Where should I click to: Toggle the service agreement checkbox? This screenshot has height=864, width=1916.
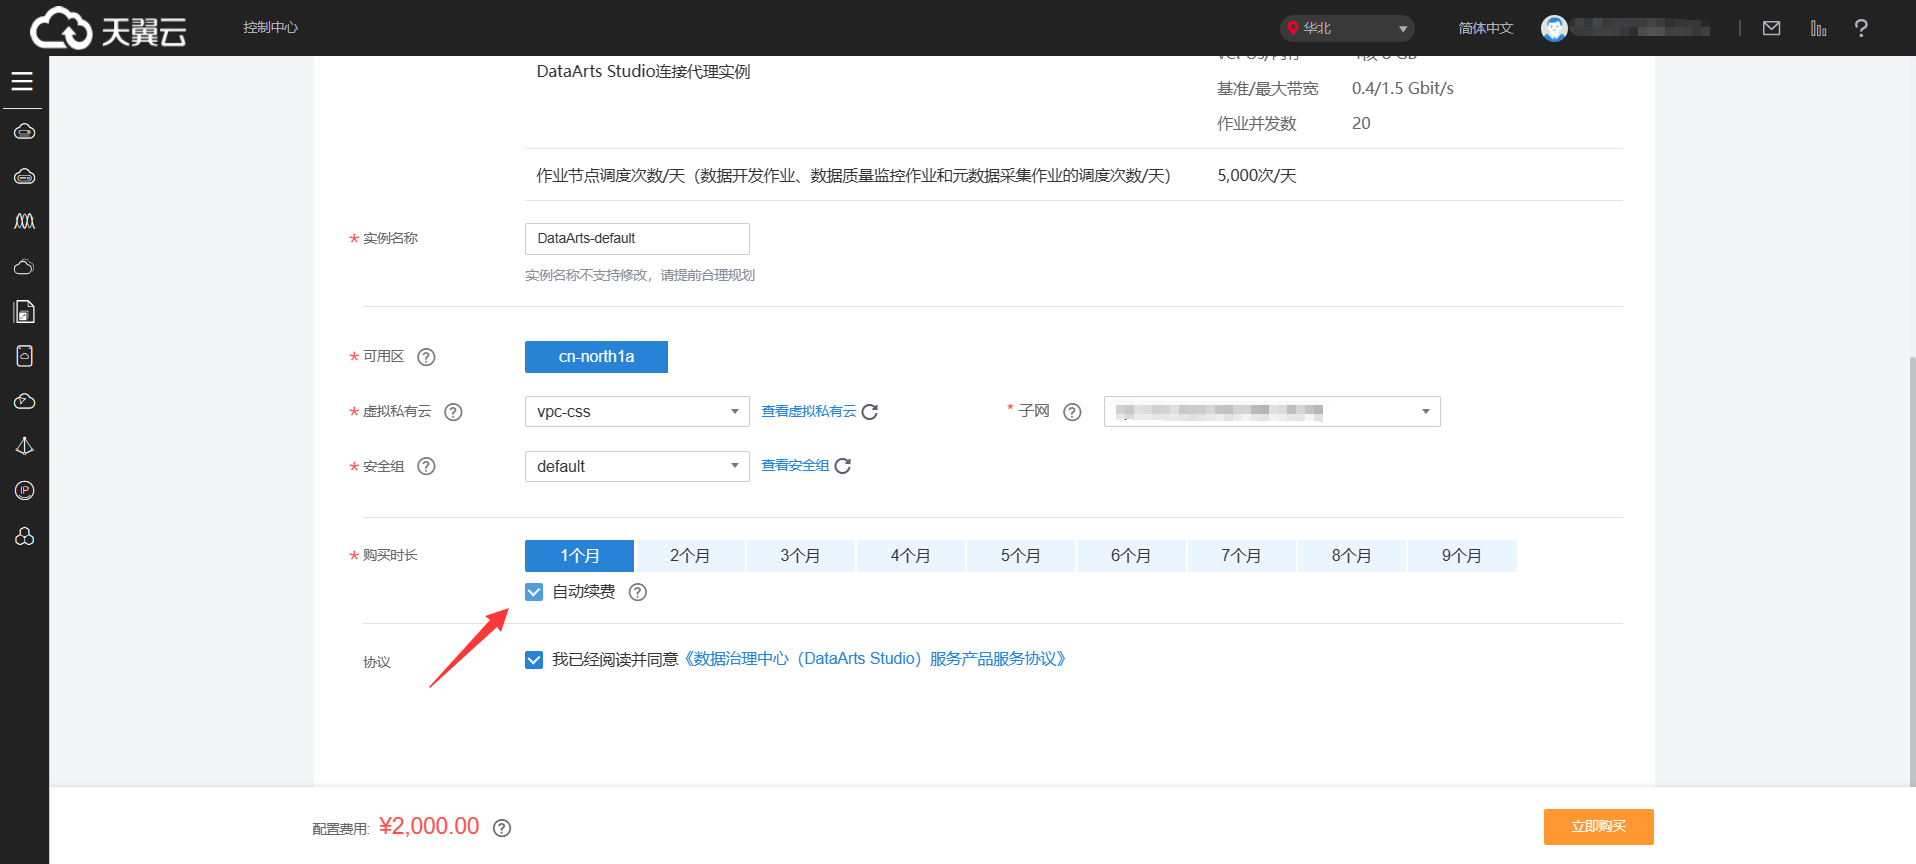tap(534, 660)
